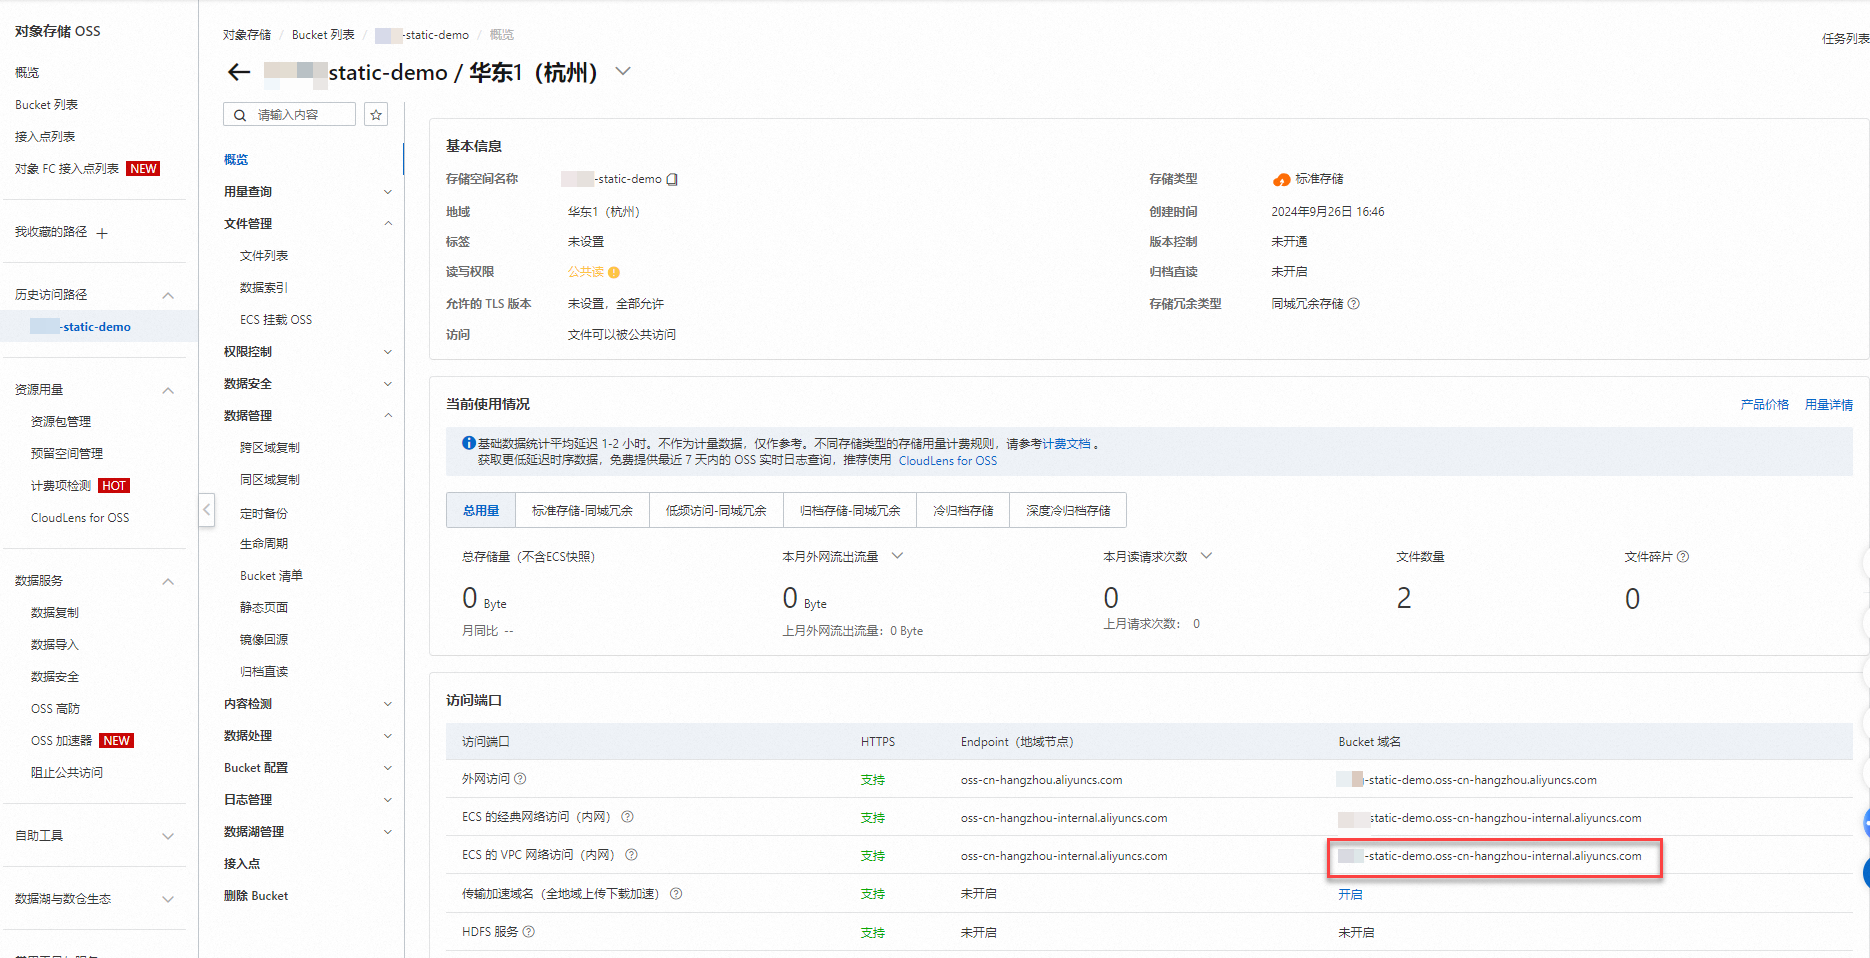The height and width of the screenshot is (958, 1870).
Task: Open 文件列表 in the bucket menu
Action: click(264, 256)
